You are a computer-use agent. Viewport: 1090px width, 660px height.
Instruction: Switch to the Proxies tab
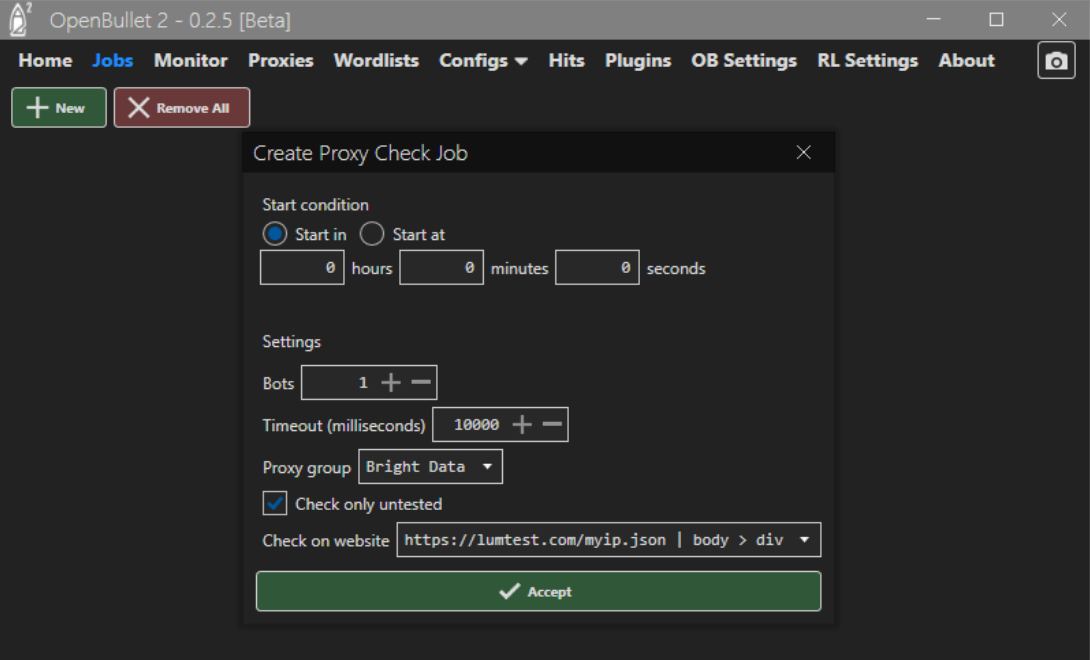pyautogui.click(x=281, y=61)
